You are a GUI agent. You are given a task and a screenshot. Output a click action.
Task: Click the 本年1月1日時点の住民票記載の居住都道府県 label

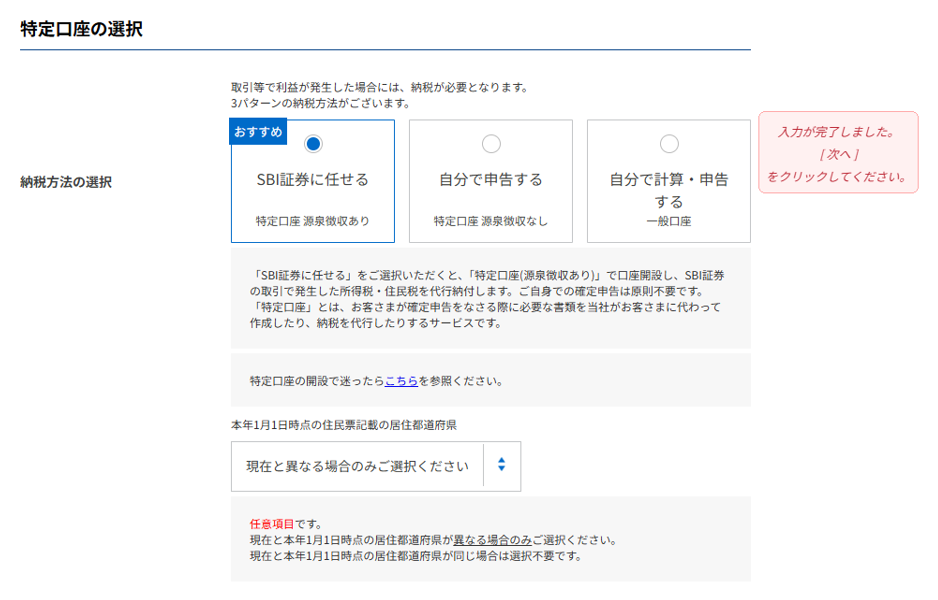(344, 425)
